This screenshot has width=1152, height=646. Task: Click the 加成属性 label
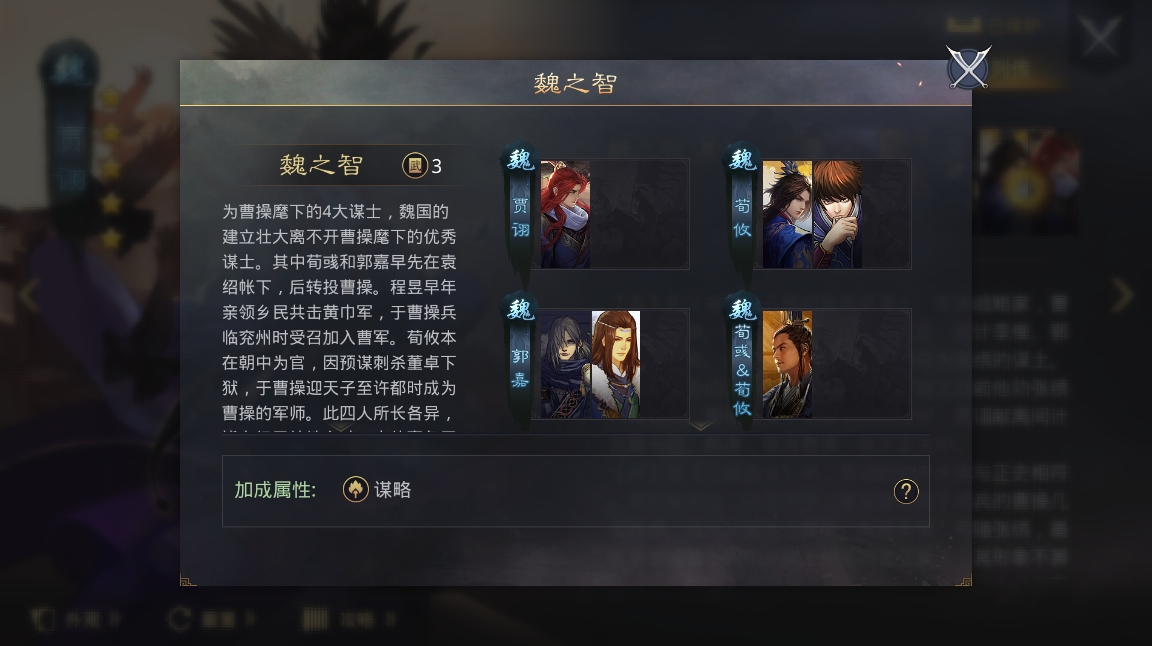pos(276,490)
